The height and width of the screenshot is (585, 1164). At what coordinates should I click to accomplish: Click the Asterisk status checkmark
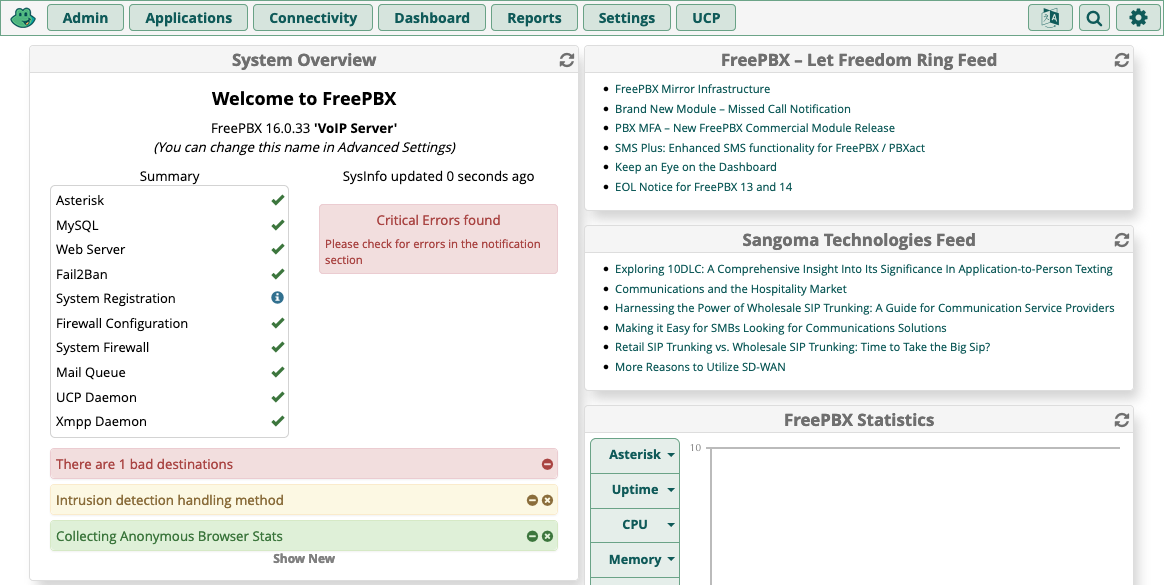point(278,200)
